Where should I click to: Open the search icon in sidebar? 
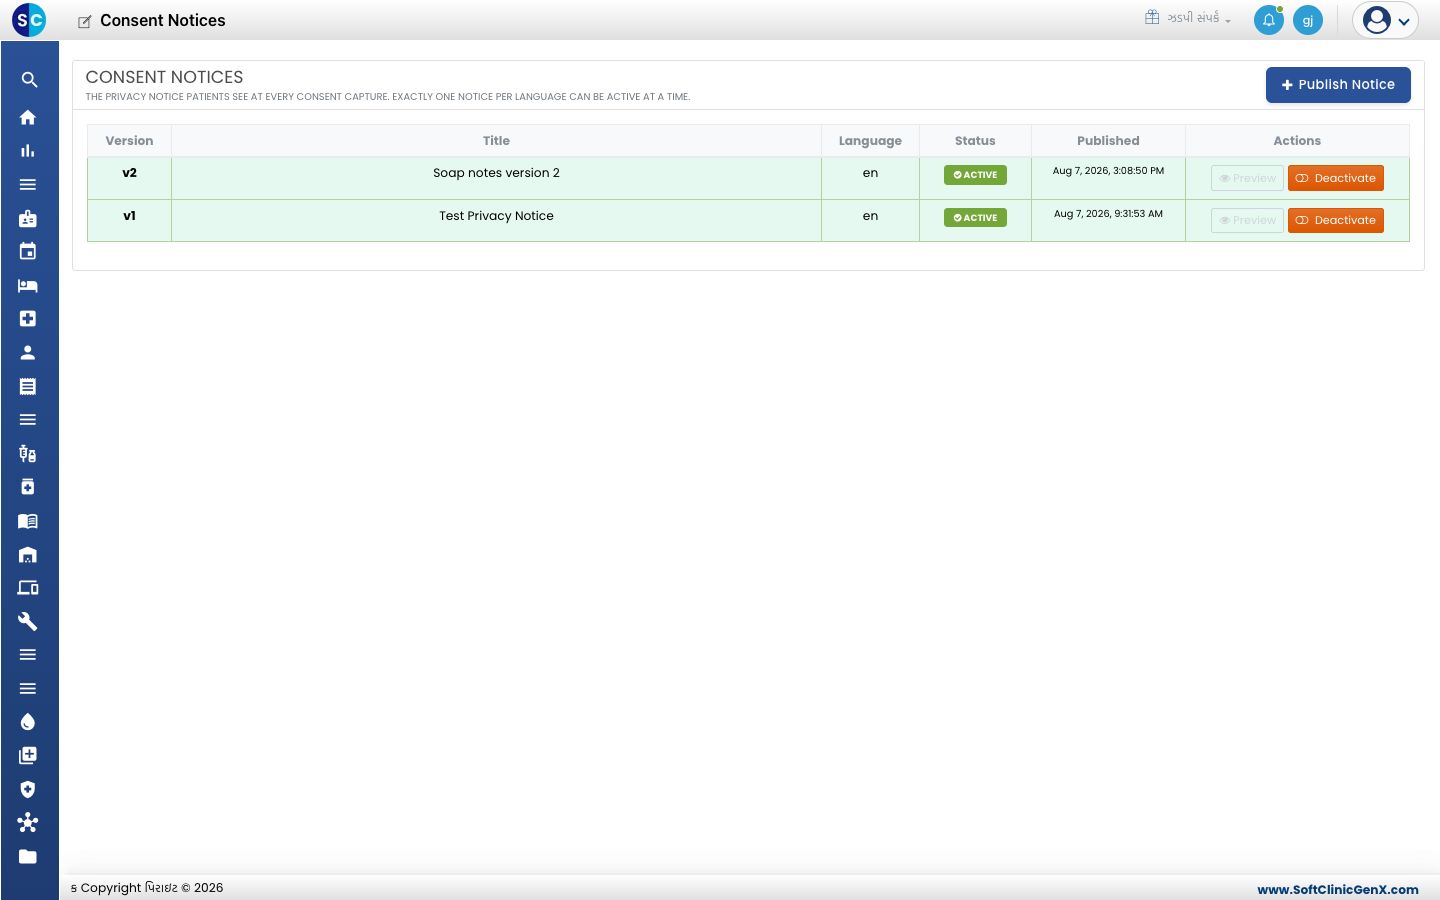(29, 80)
